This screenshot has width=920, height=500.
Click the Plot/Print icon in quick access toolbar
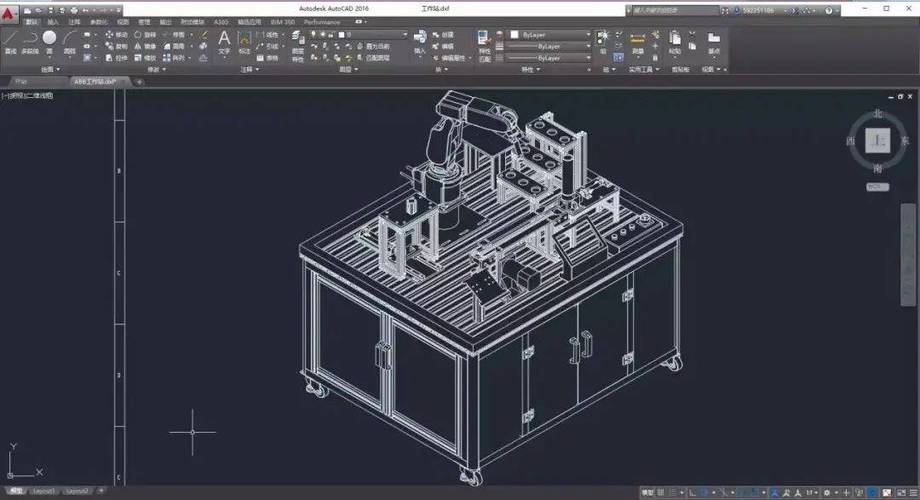(x=74, y=10)
